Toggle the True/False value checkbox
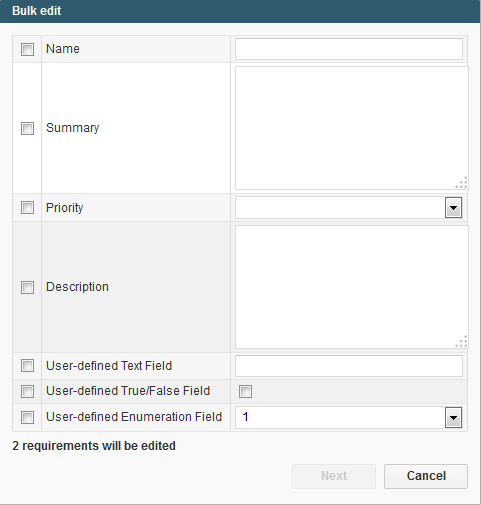 [x=245, y=391]
